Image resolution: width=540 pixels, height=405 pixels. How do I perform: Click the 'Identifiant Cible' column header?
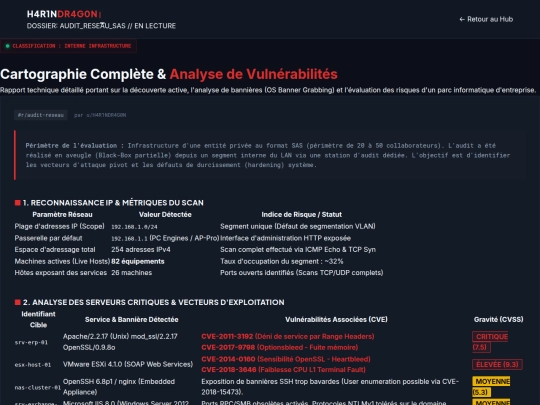coord(38,320)
